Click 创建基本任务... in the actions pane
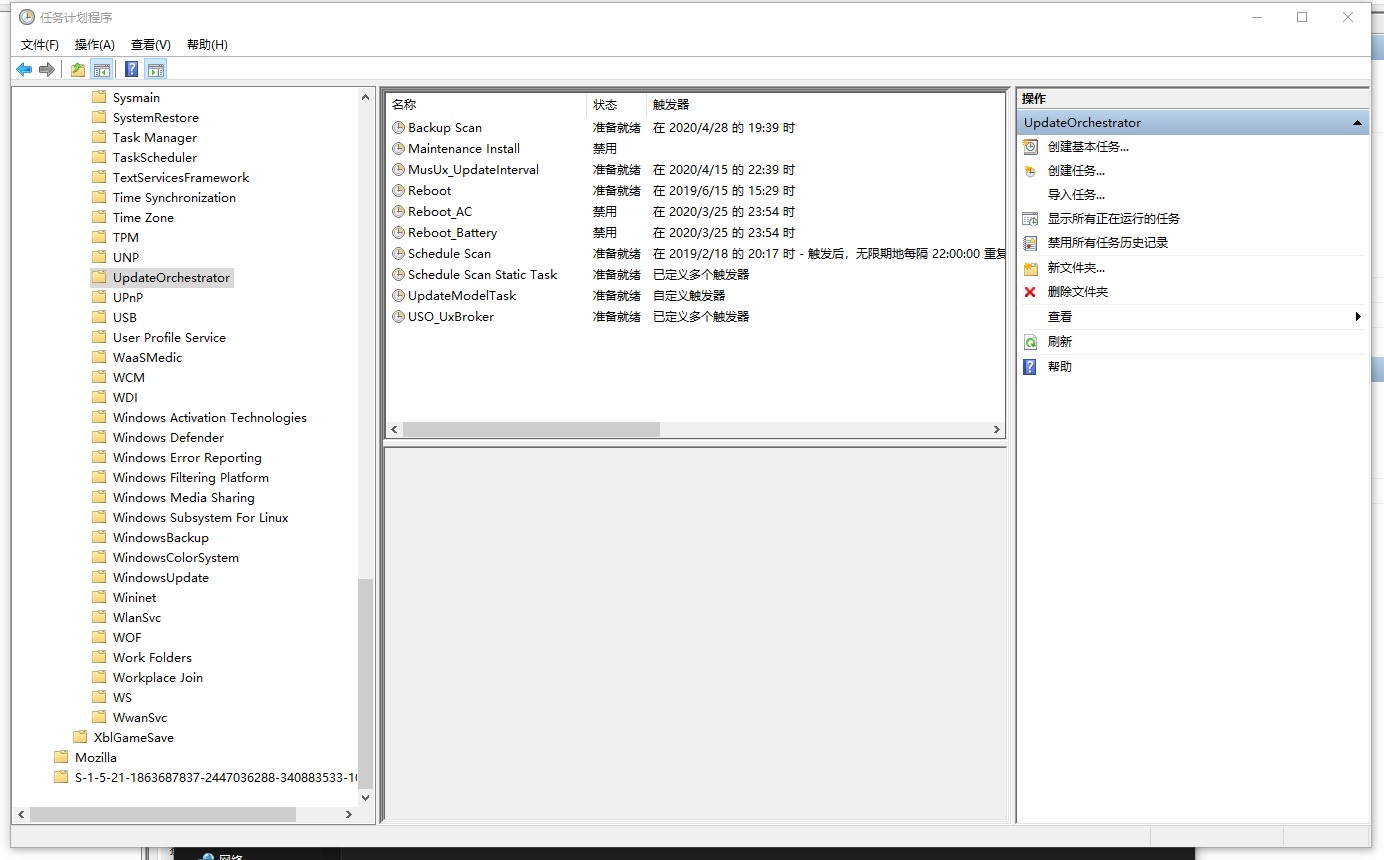This screenshot has height=860, width=1384. [1088, 147]
